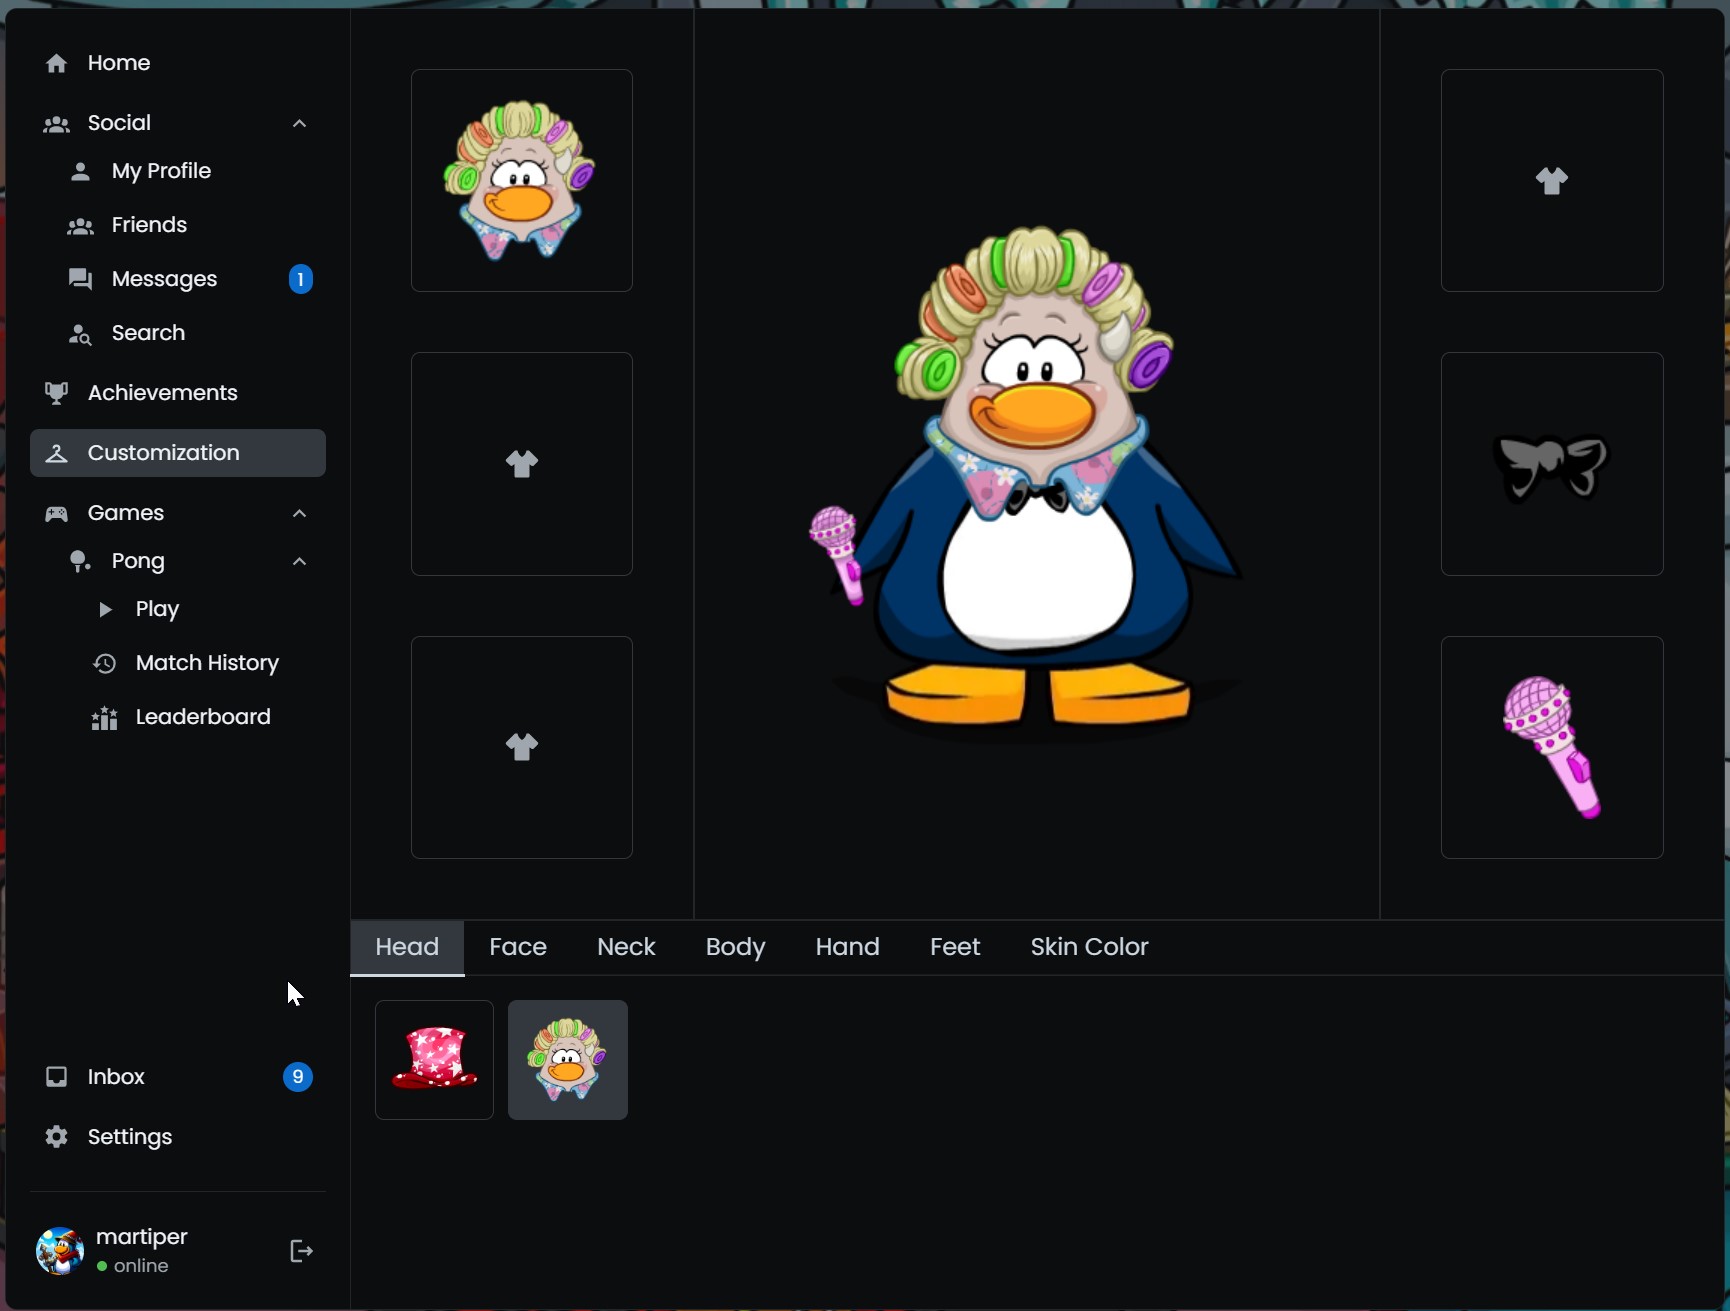Switch to the Face tab
Viewport: 1730px width, 1311px height.
click(x=517, y=947)
